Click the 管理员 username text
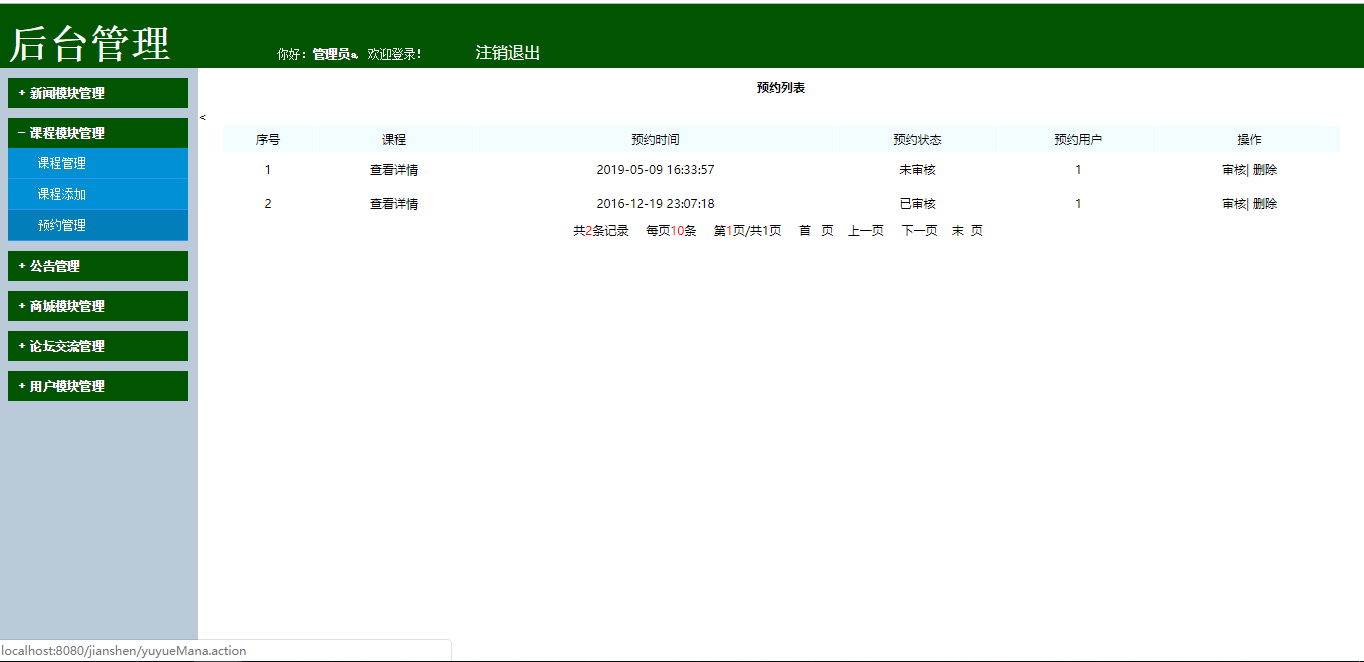Screen dimensions: 1364x662 point(333,54)
